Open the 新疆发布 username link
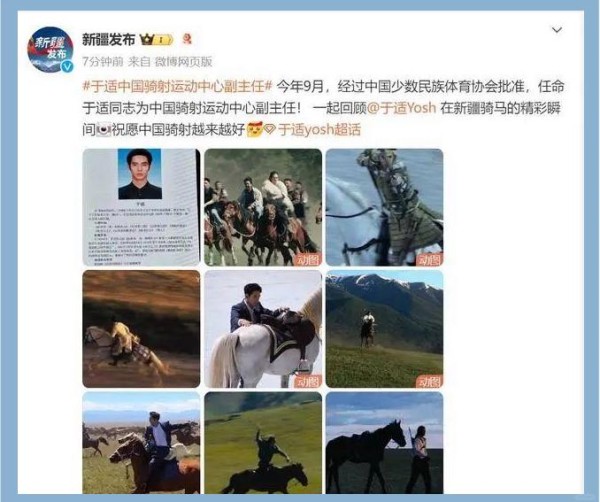This screenshot has height=502, width=600. (109, 39)
